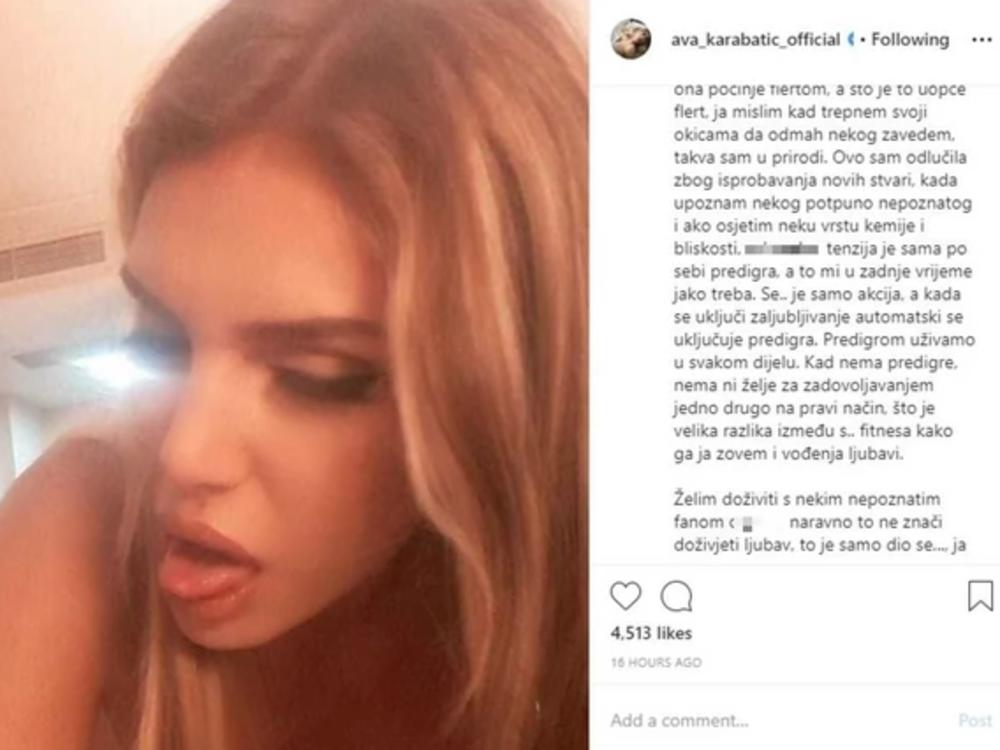Focus the Add a comment field
Image resolution: width=1000 pixels, height=750 pixels.
point(778,721)
